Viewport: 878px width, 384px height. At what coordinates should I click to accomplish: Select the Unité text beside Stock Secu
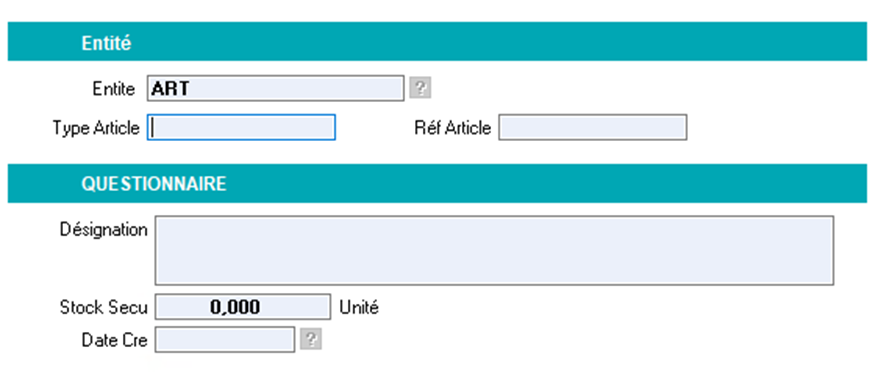(359, 307)
